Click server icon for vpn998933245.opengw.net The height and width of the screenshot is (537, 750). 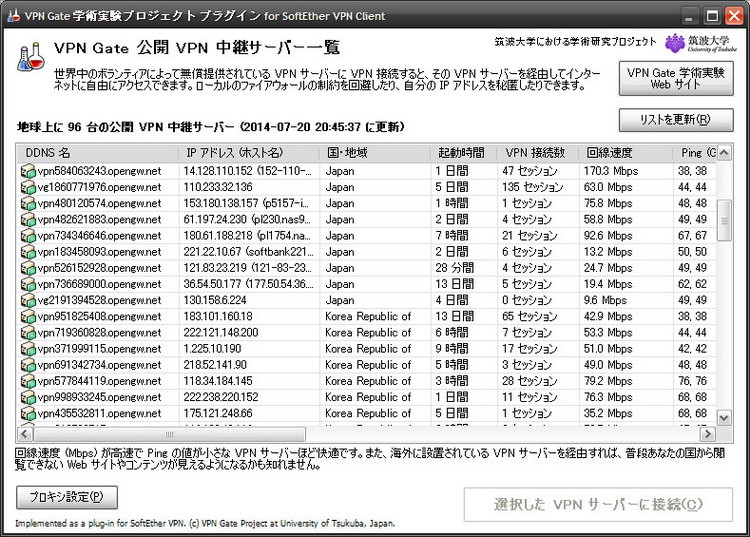pos(28,397)
